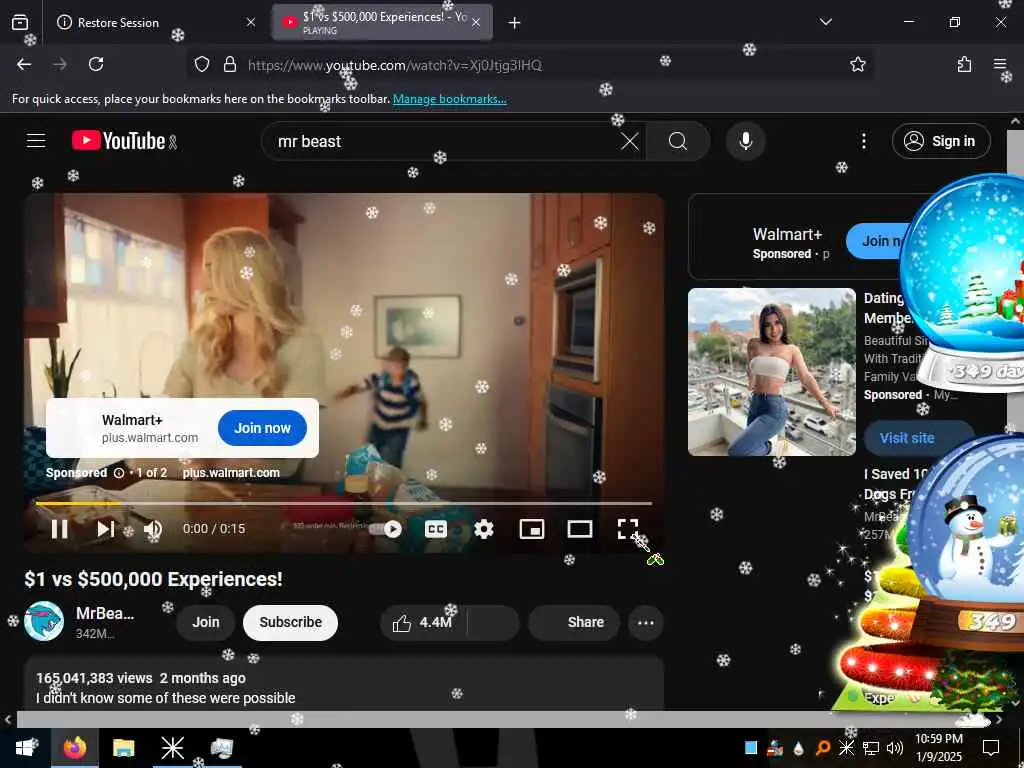Open network icon in system tray
Image resolution: width=1024 pixels, height=768 pixels.
pyautogui.click(x=871, y=748)
